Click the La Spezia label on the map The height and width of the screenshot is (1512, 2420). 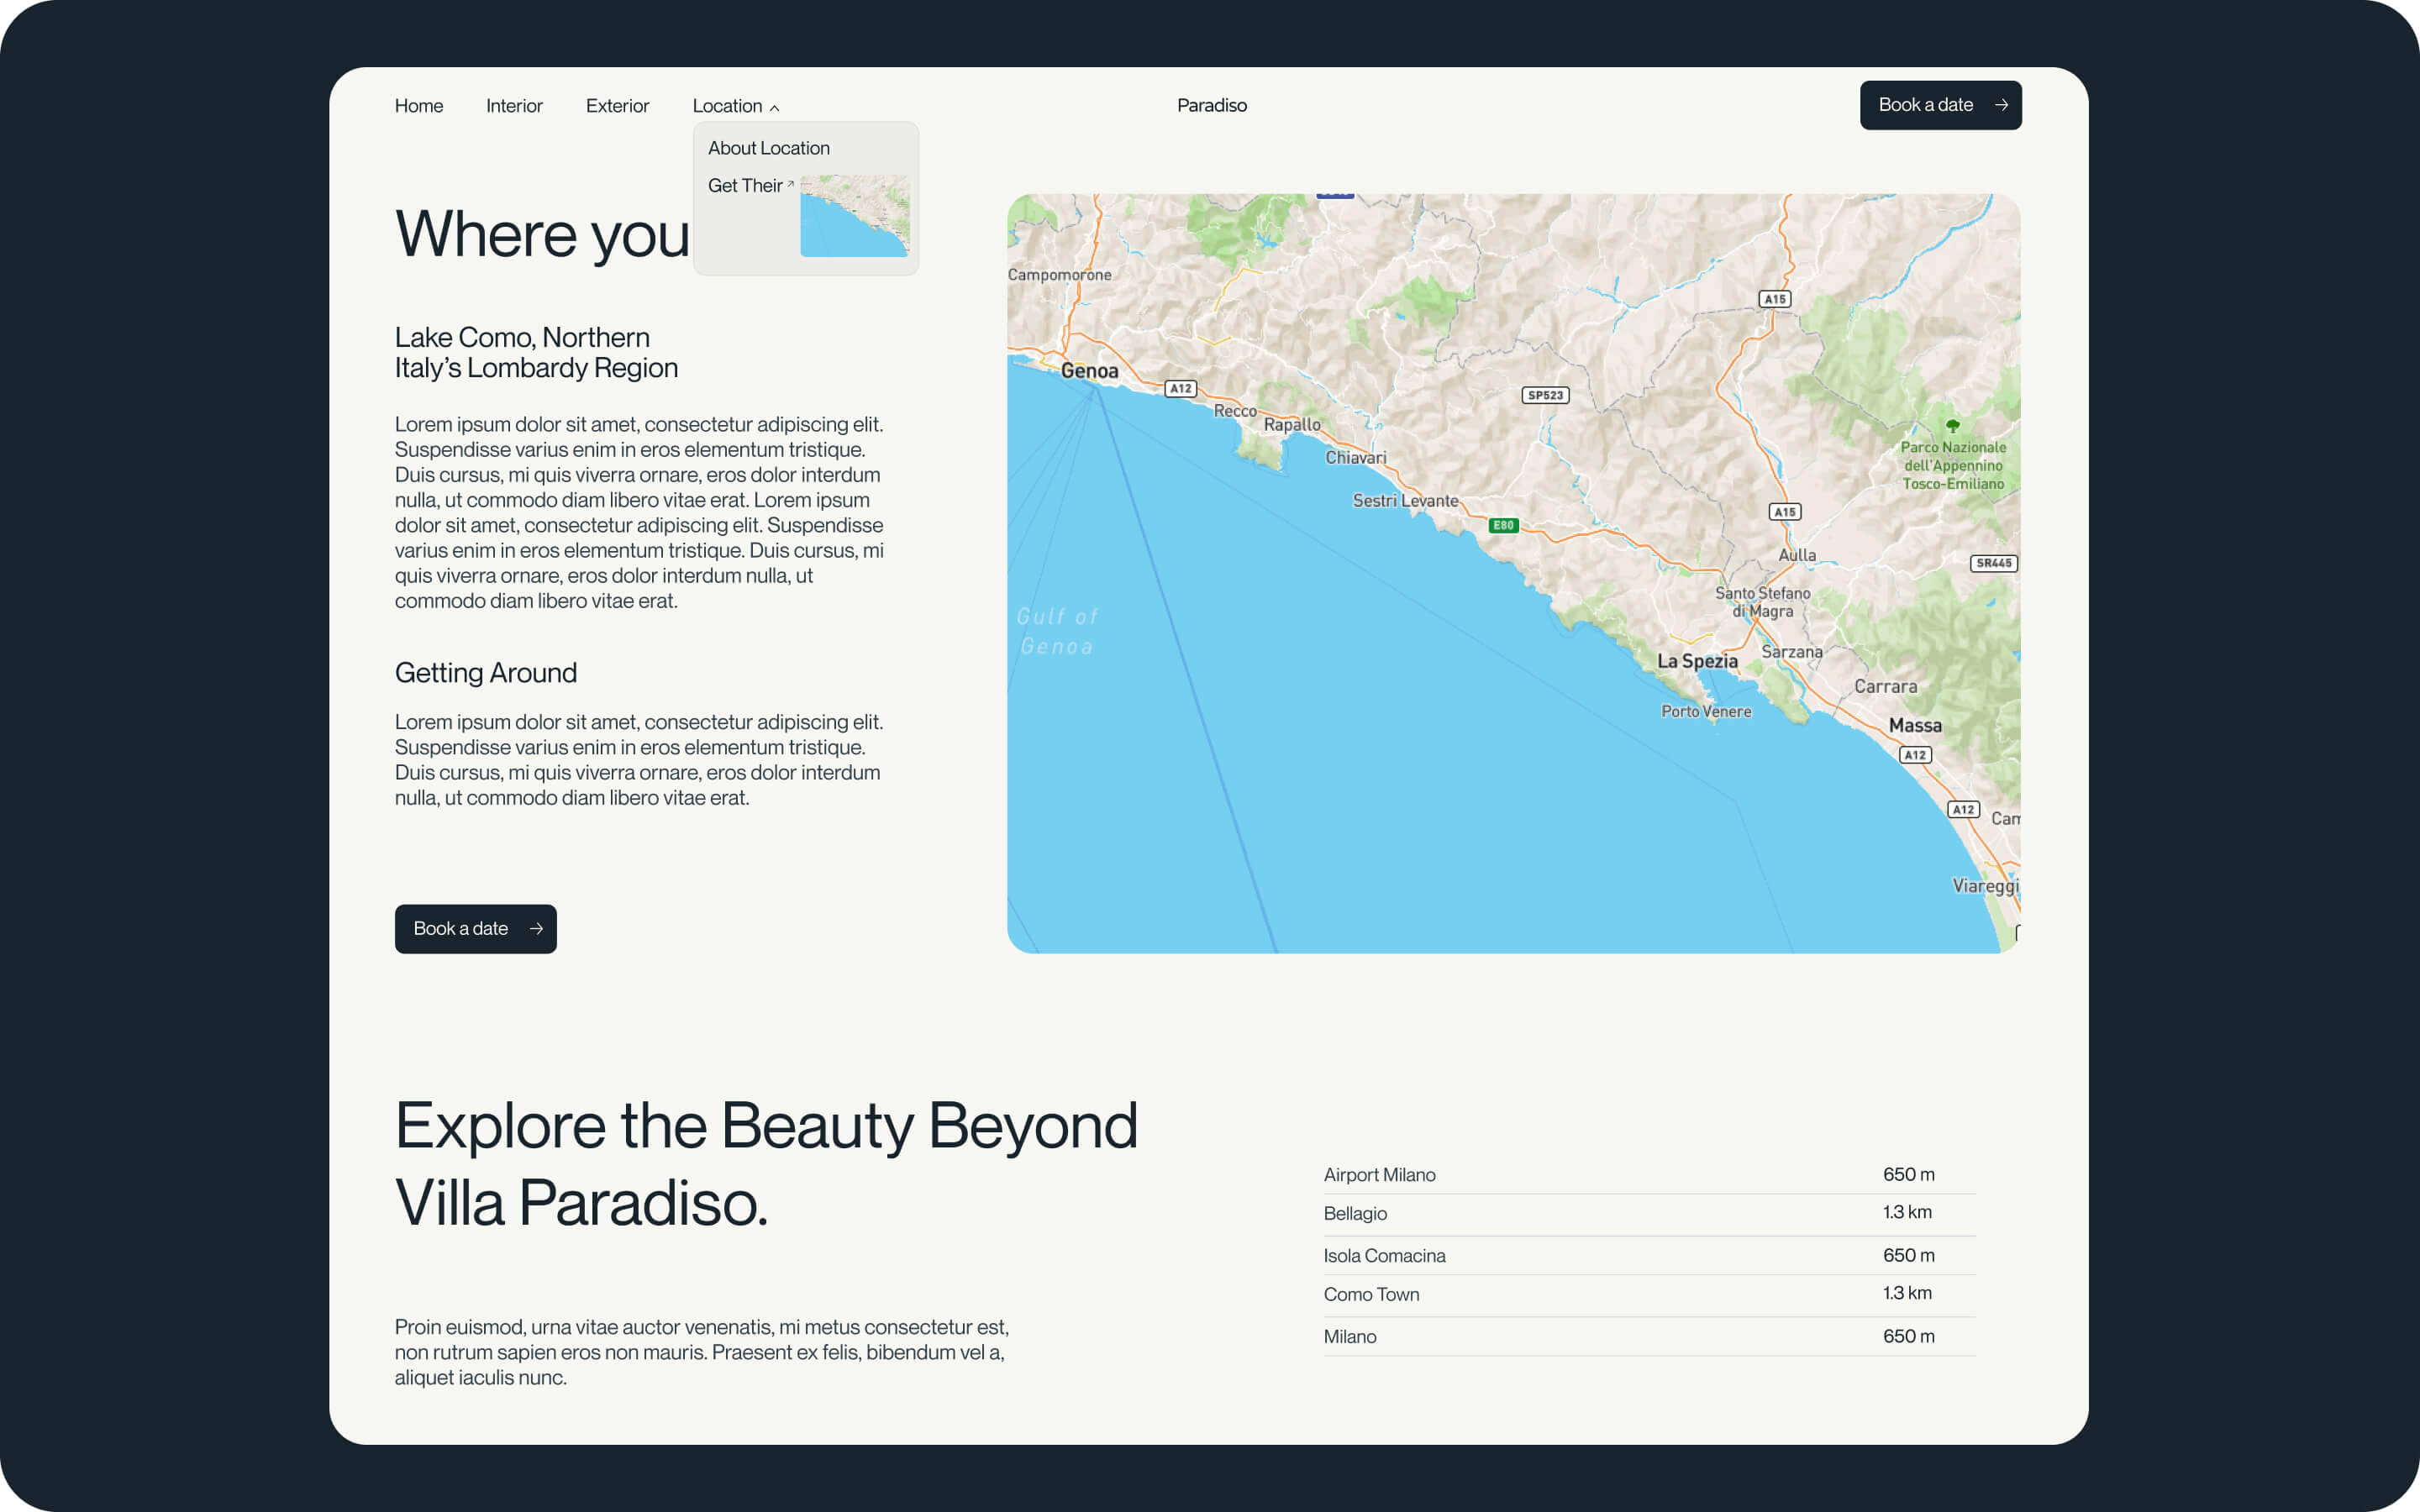tap(1698, 660)
